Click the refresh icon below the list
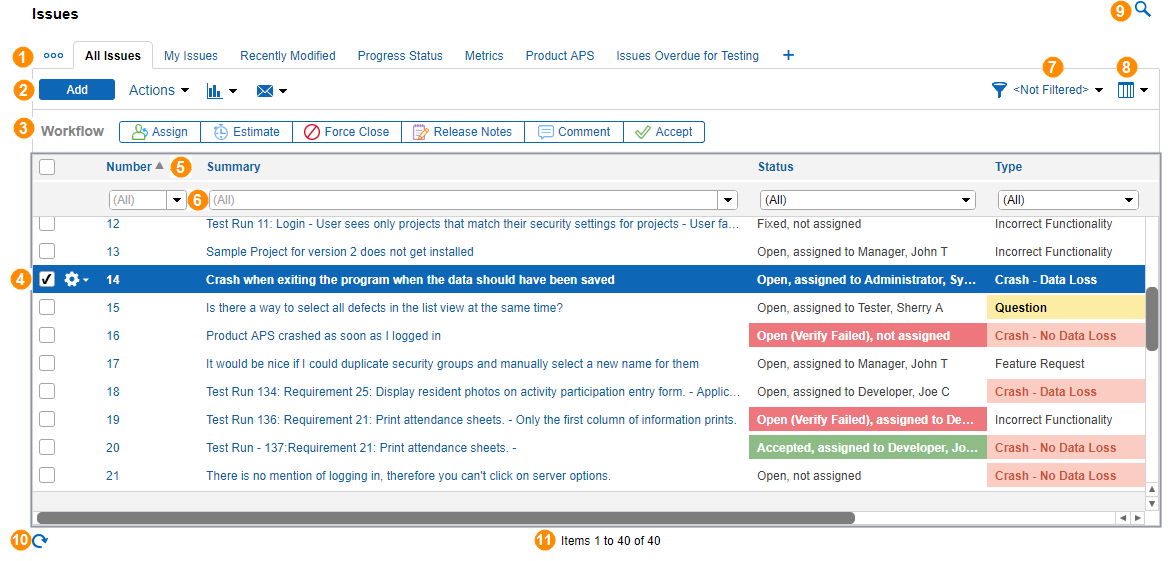1171x561 pixels. tap(40, 541)
